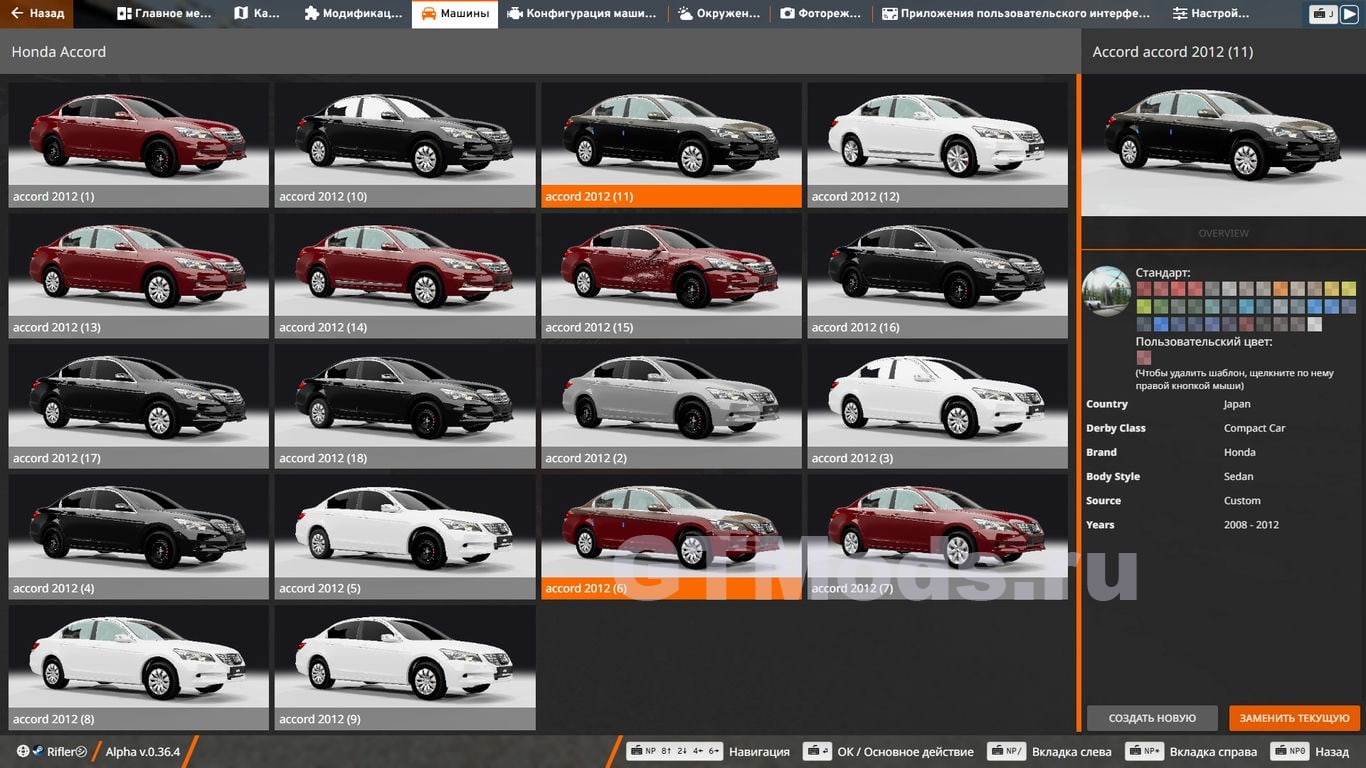Click the Years value 2008 - 2012
Image resolution: width=1366 pixels, height=768 pixels.
1251,524
